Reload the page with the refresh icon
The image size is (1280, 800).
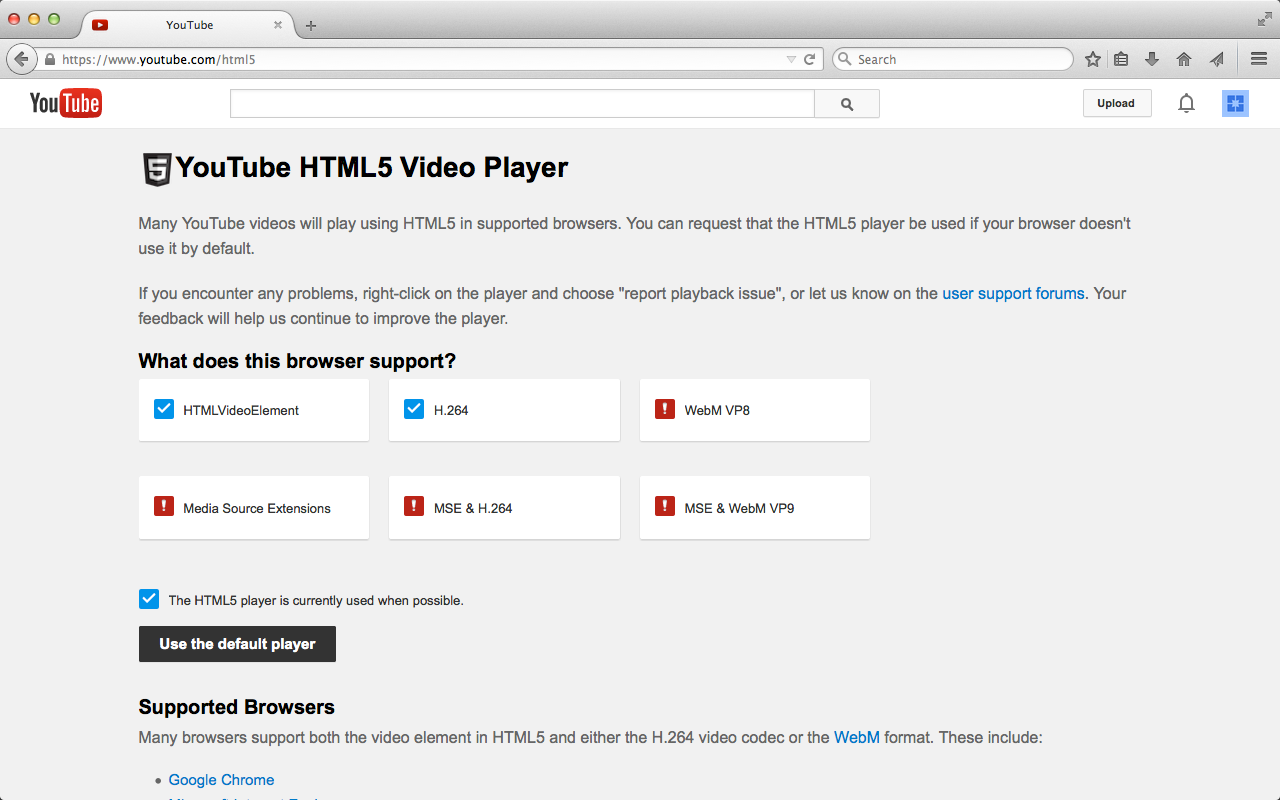[810, 59]
